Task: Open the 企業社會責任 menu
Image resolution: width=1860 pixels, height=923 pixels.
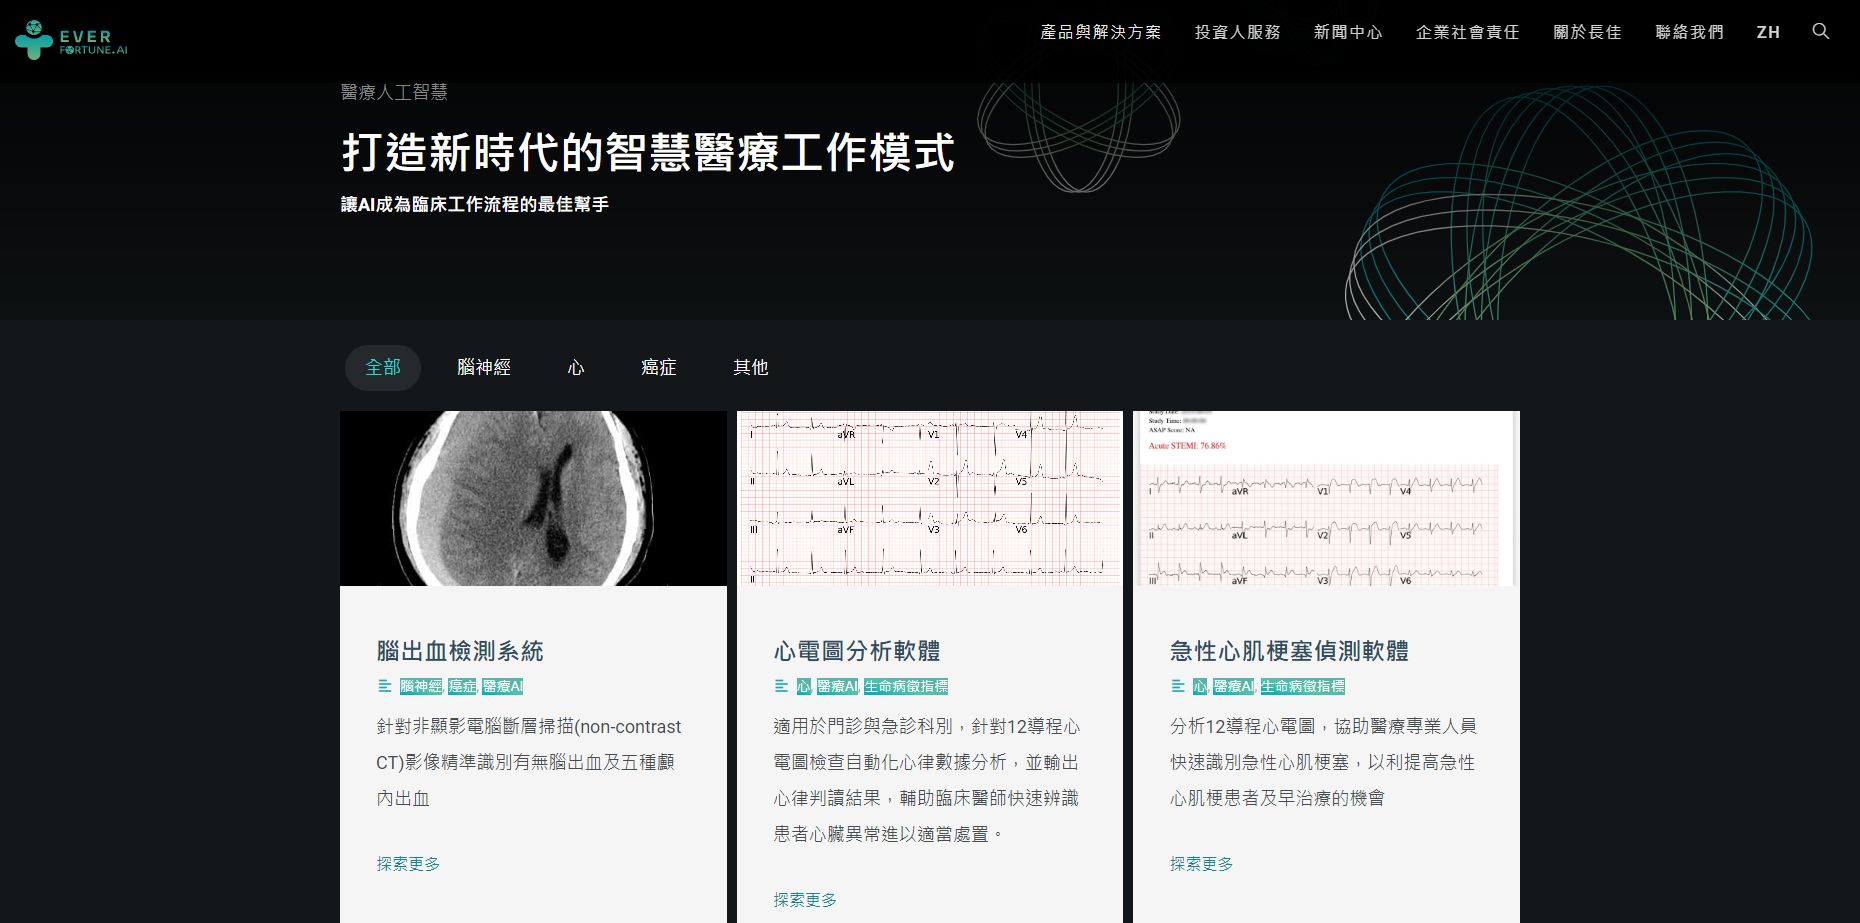Action: point(1468,32)
